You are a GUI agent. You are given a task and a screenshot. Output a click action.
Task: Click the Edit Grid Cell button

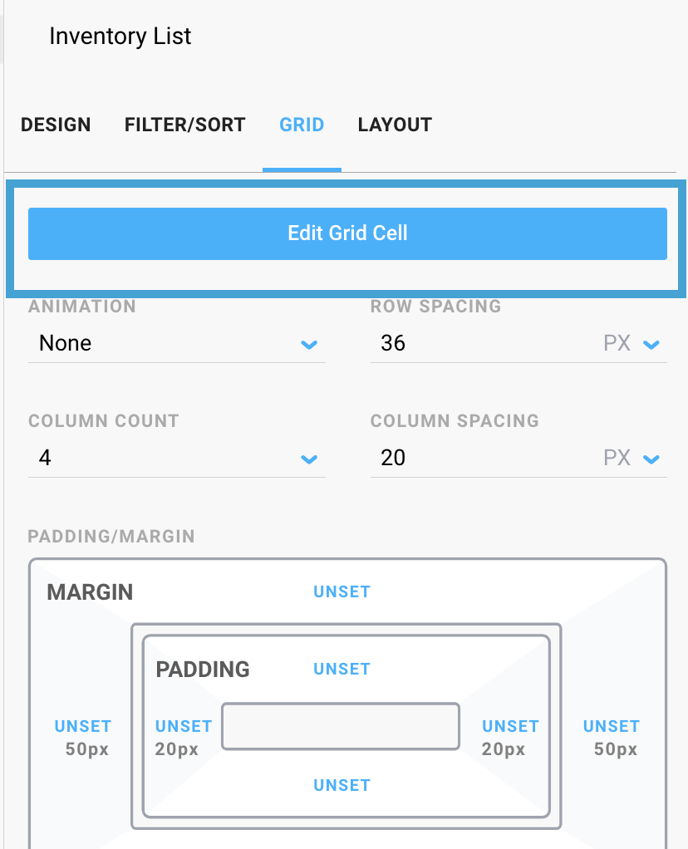click(x=346, y=233)
